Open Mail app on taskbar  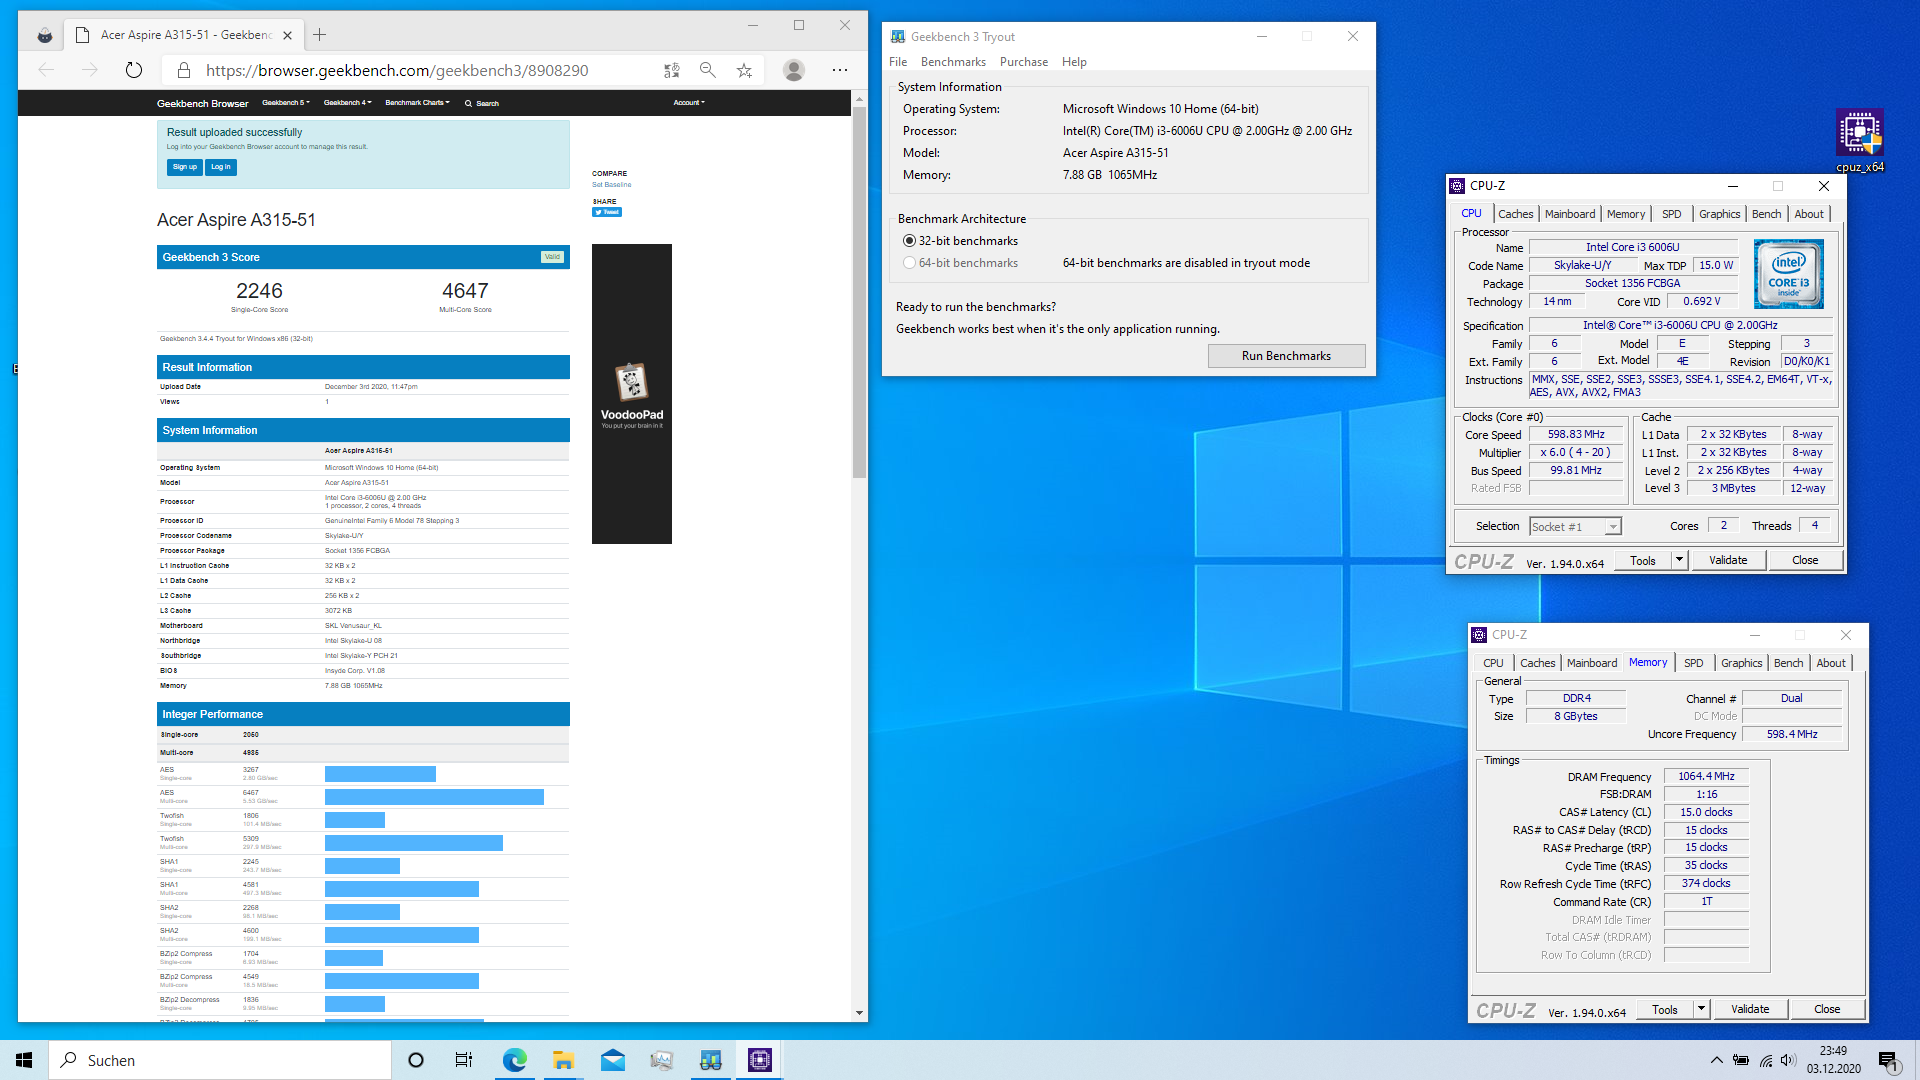point(612,1060)
